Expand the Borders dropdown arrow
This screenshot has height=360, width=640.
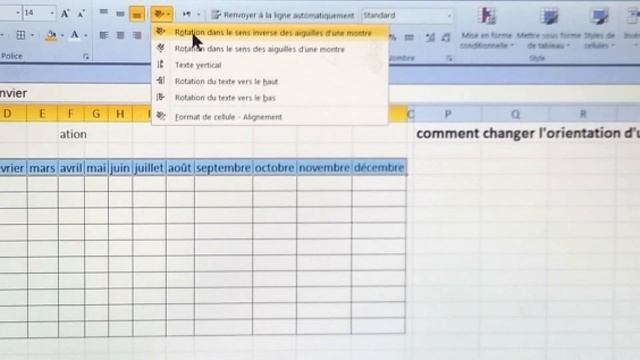click(32, 36)
